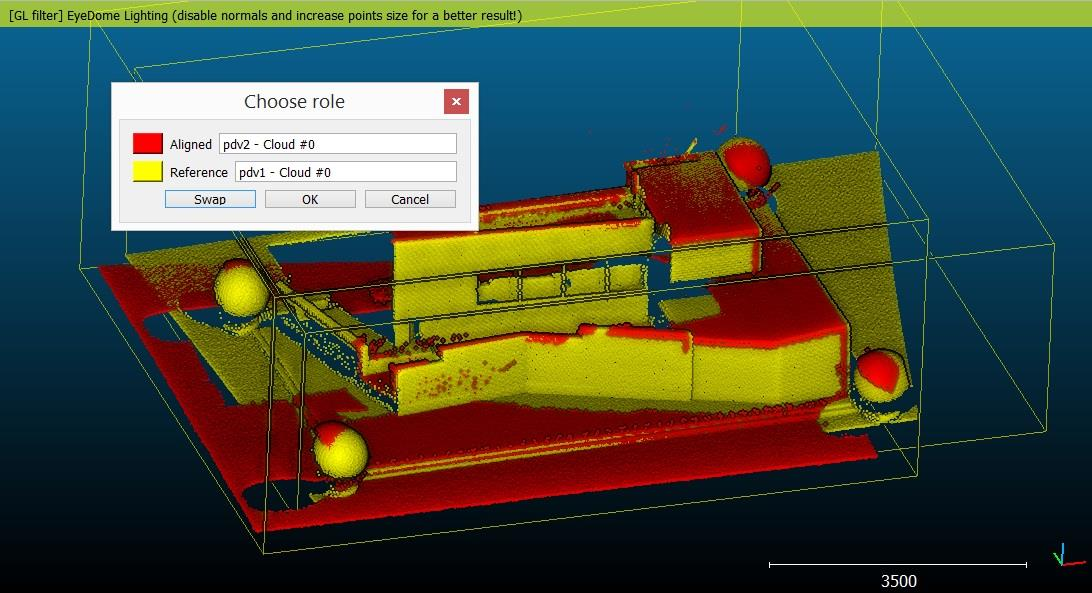The image size is (1092, 593).
Task: Click the red Aligned color swatch
Action: (148, 144)
